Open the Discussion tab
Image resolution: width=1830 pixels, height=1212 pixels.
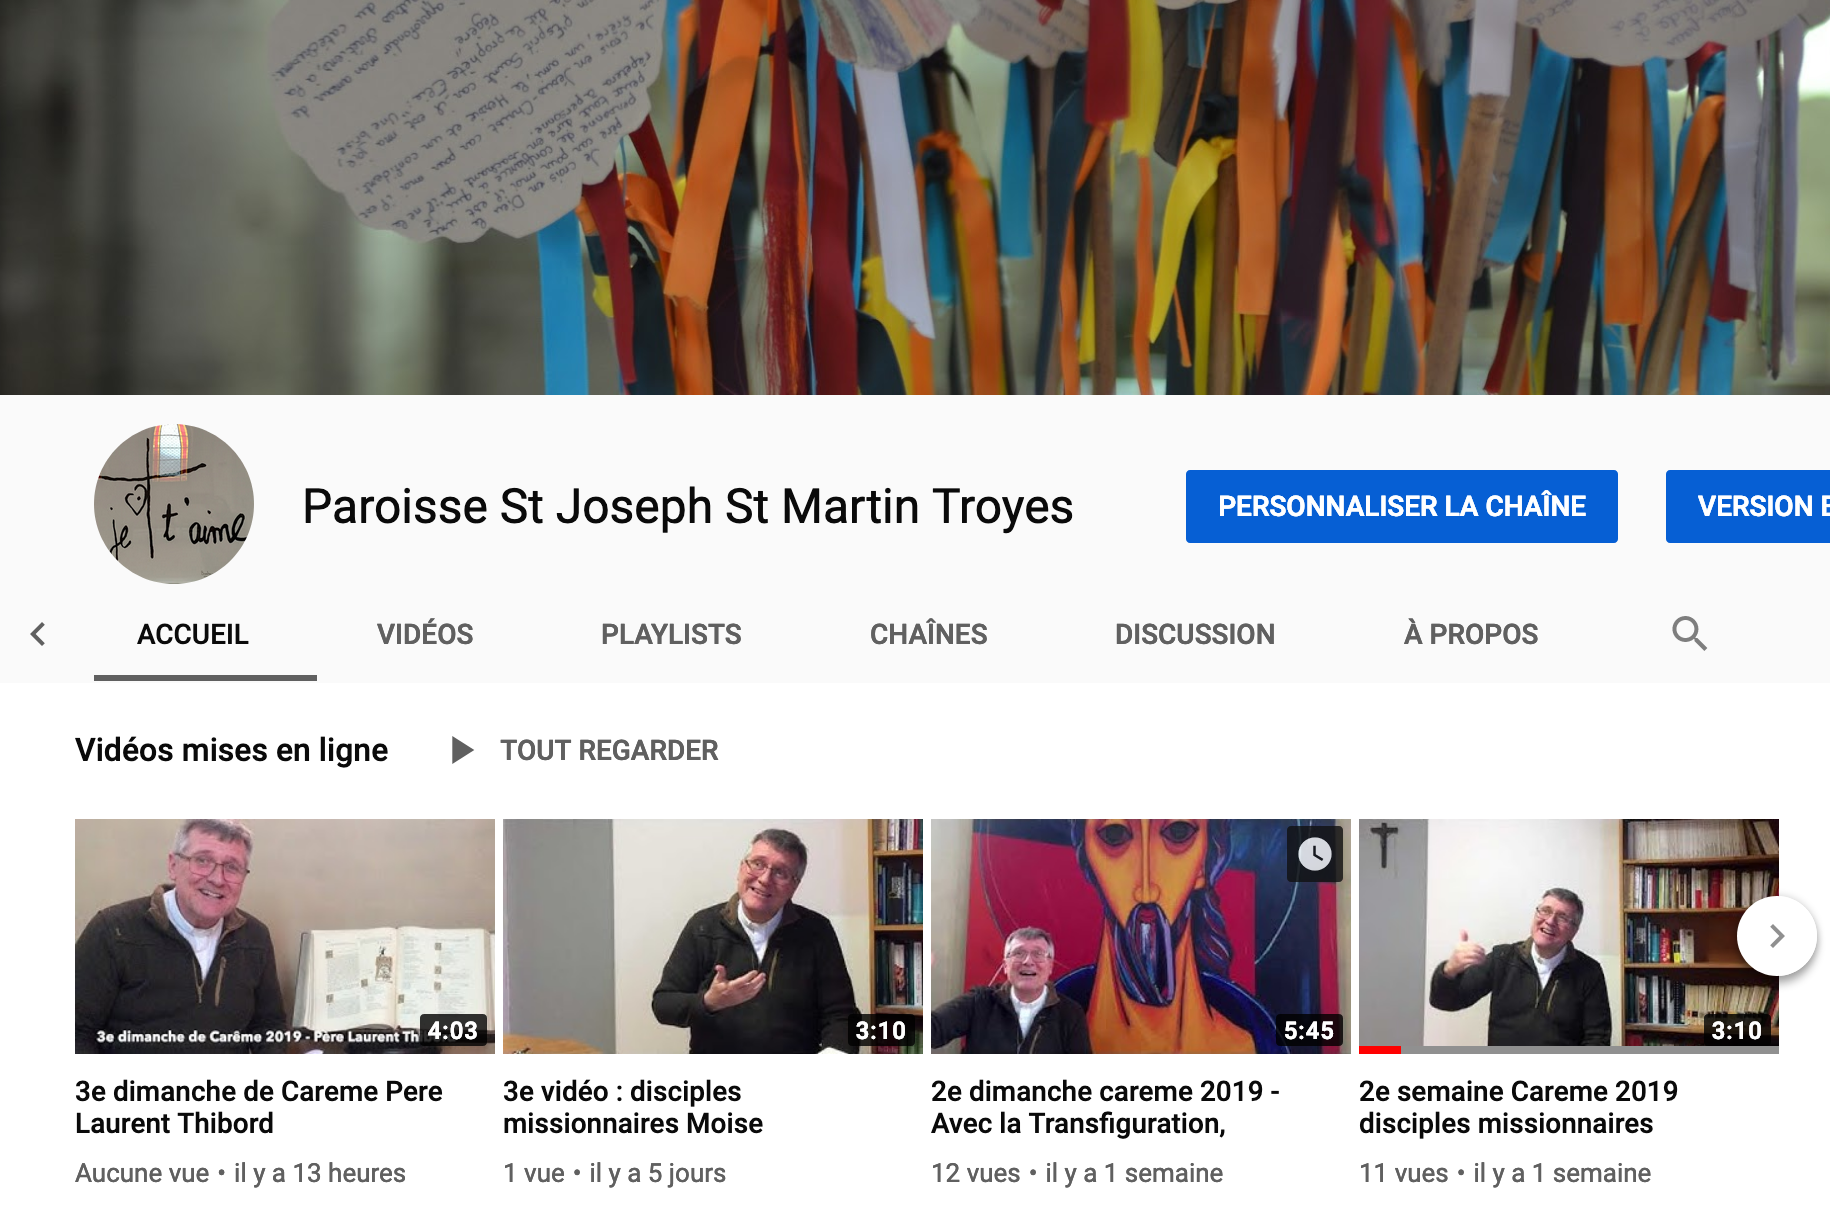click(1195, 634)
